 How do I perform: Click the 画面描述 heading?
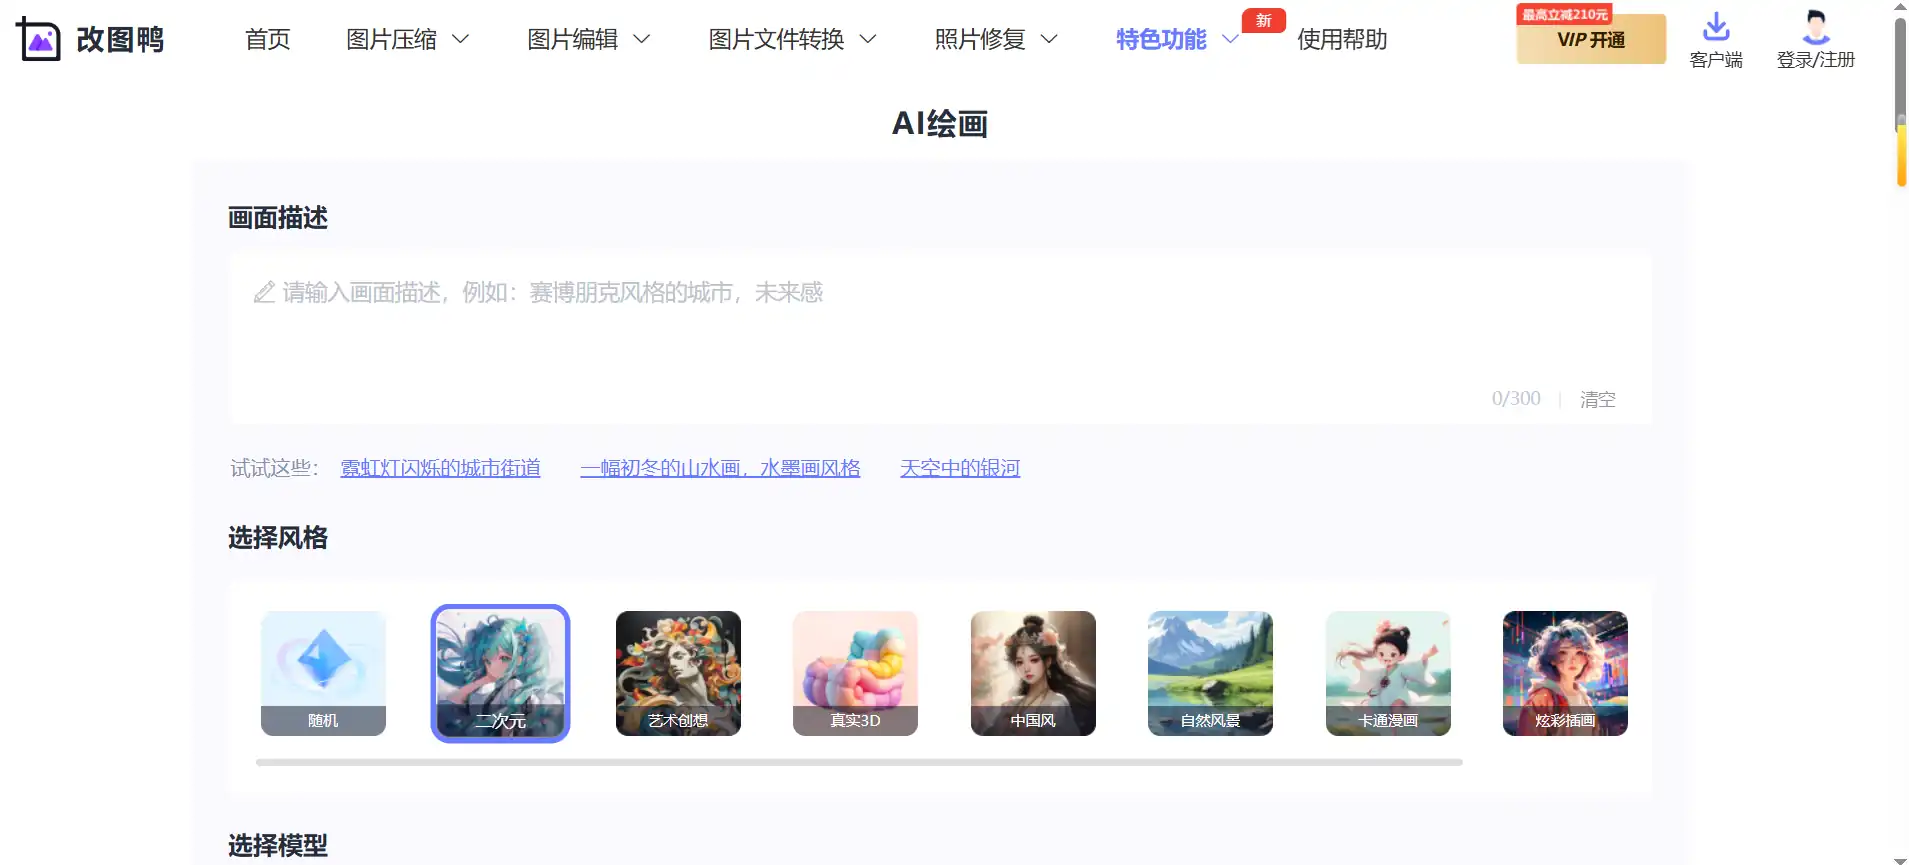278,217
